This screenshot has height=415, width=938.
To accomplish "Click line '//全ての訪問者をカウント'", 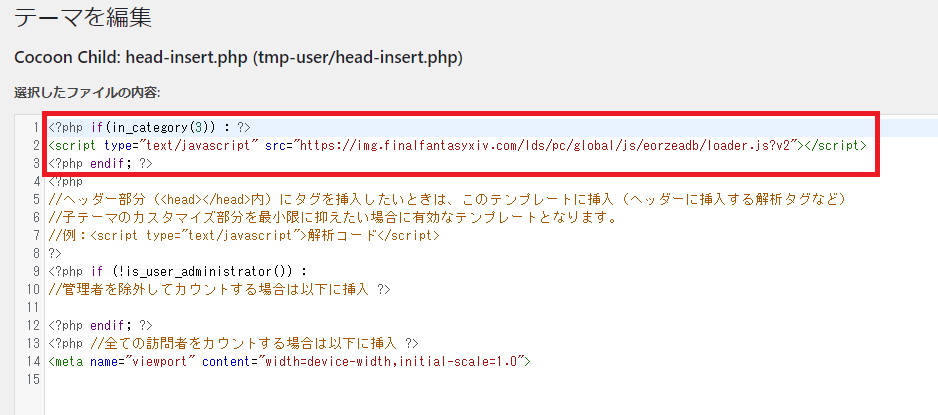I will tap(233, 343).
